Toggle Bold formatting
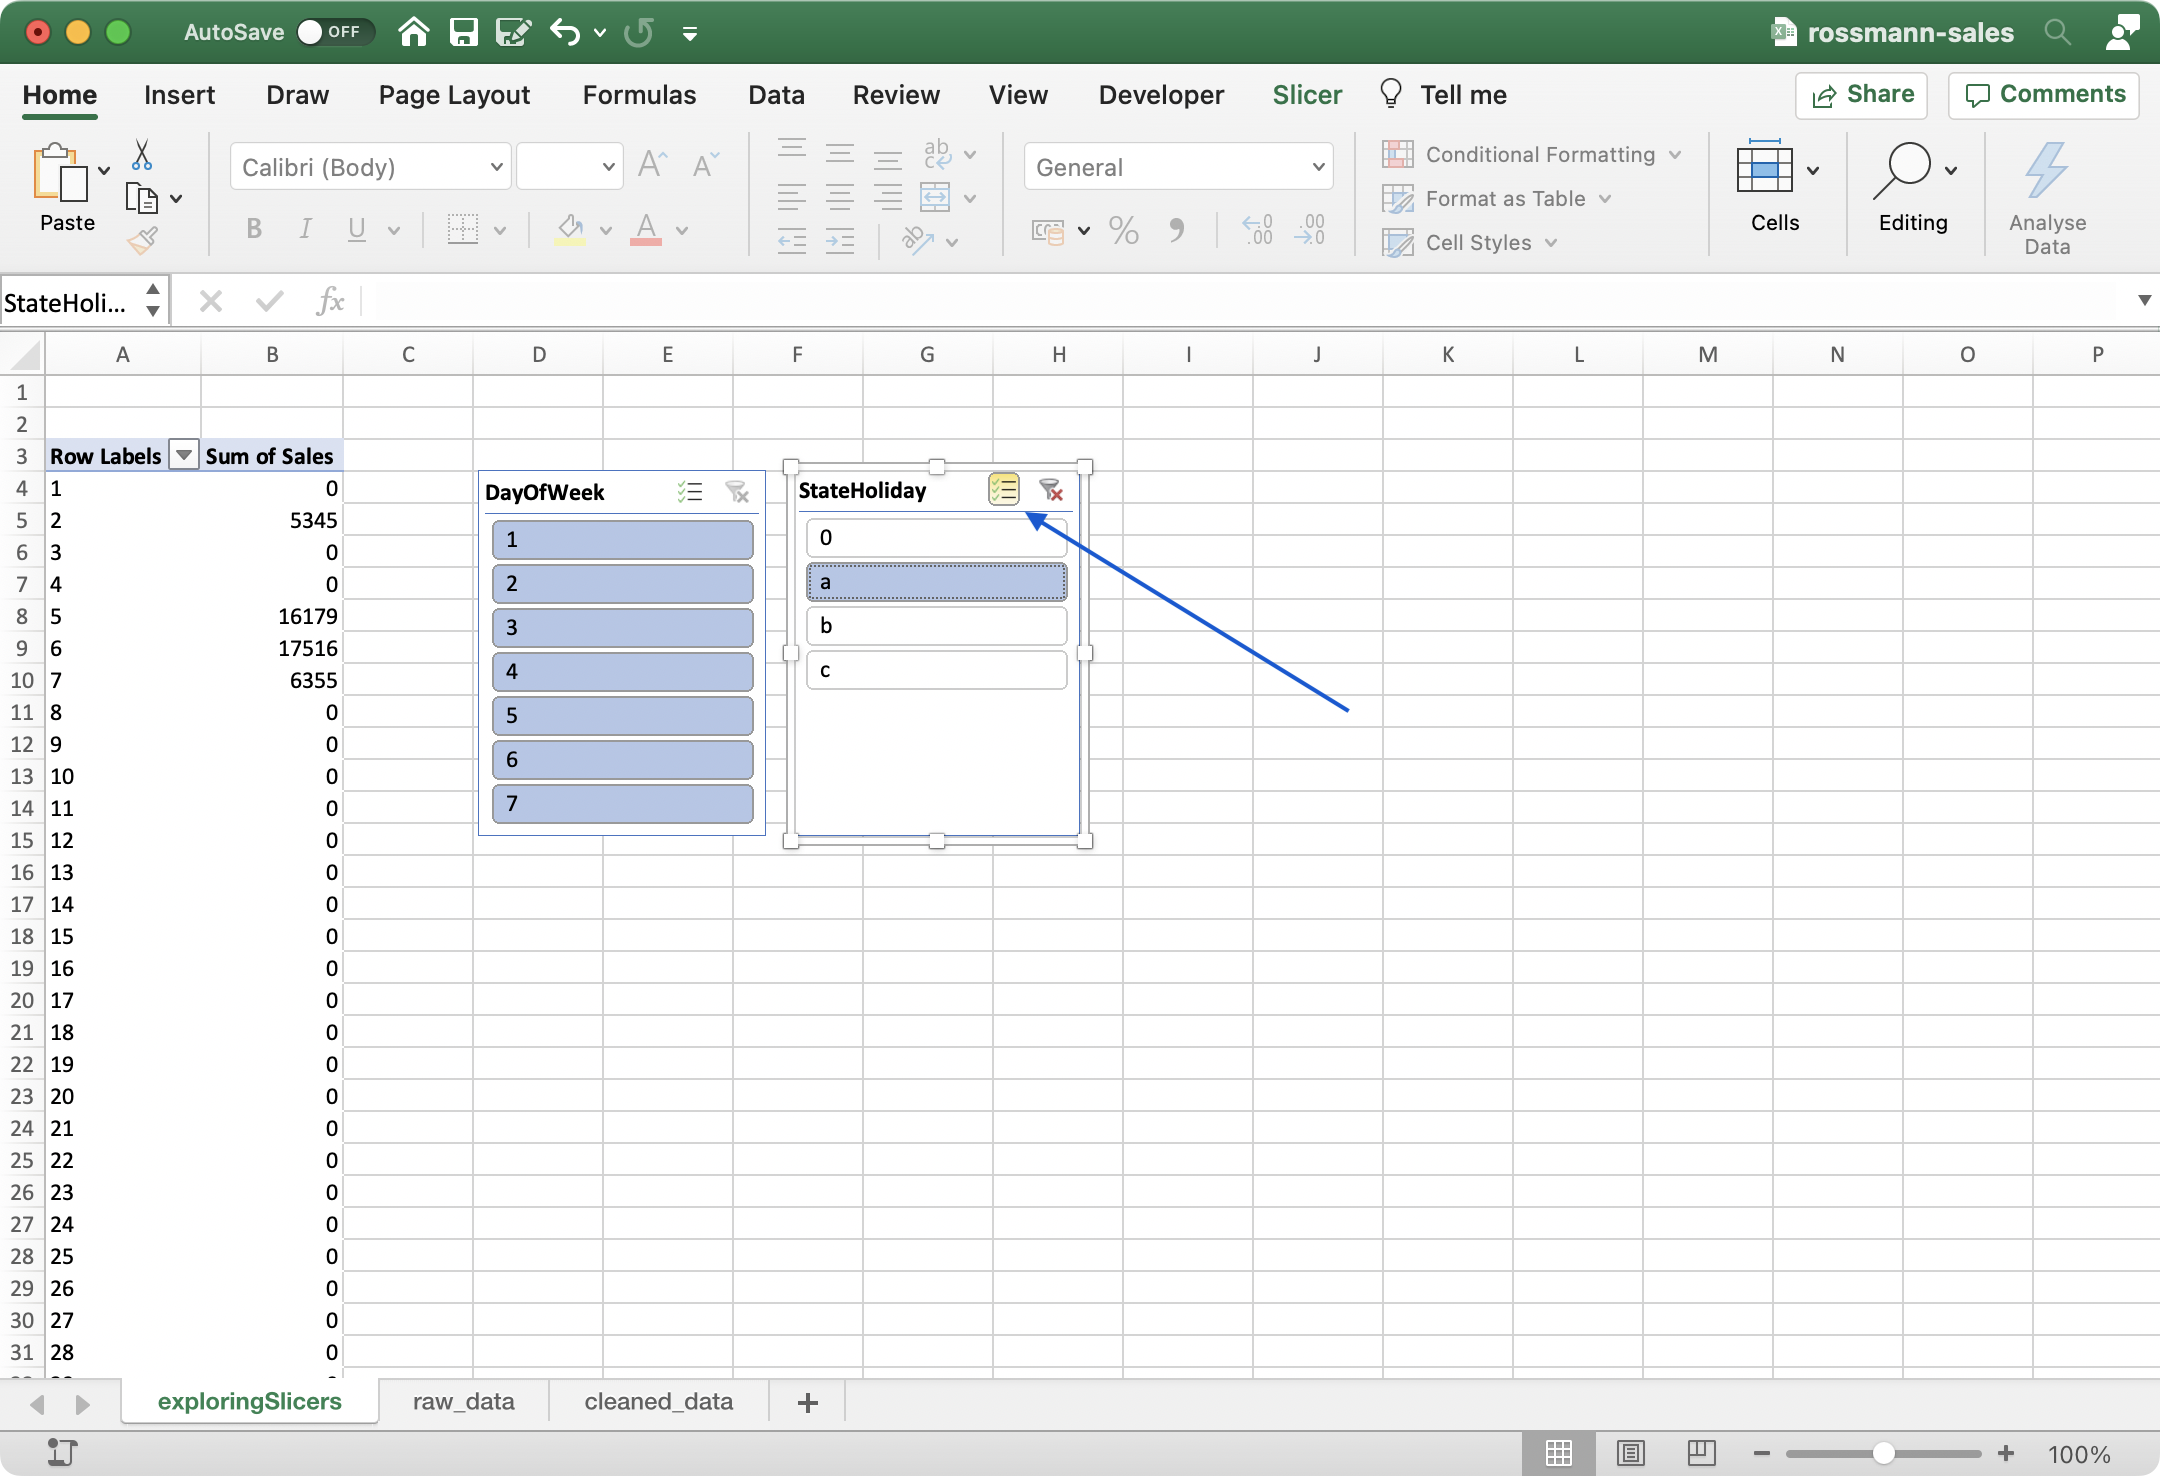Viewport: 2160px width, 1476px height. [x=252, y=229]
